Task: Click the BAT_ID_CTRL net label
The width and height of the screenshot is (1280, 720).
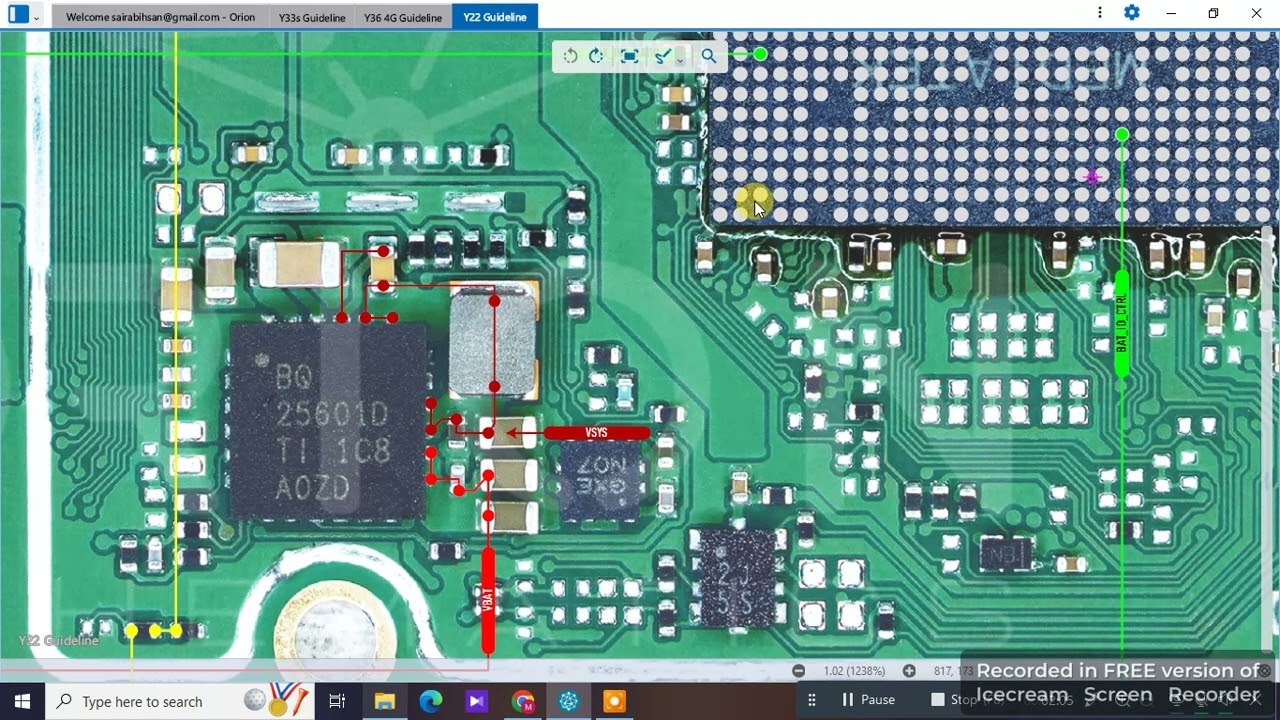Action: click(x=1121, y=323)
